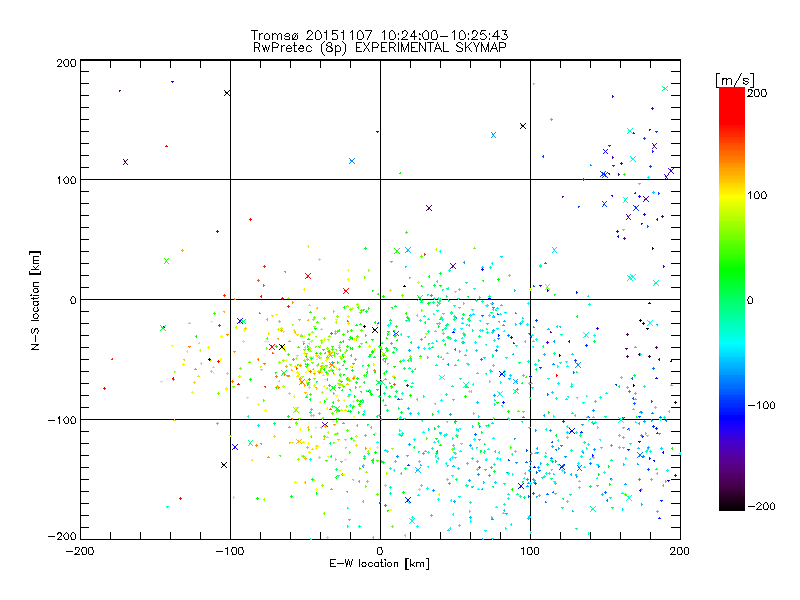This screenshot has width=800, height=600.
Task: Click the x-axis tick label '-100'
Action: (x=230, y=551)
